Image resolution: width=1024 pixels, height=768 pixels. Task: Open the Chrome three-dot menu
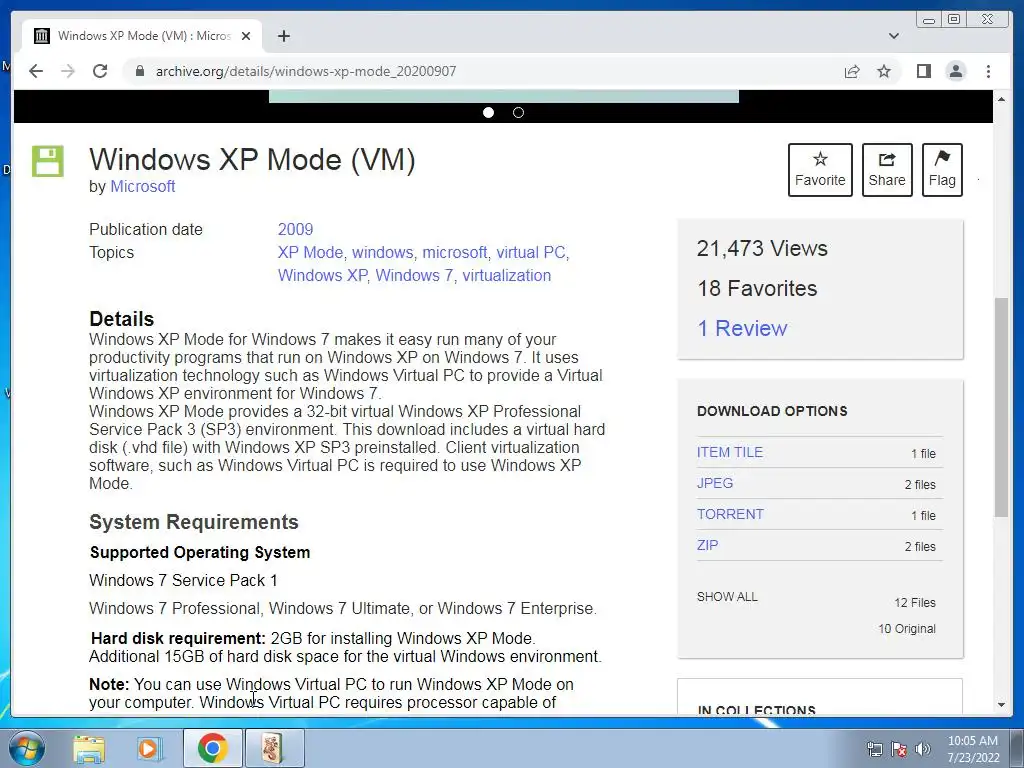988,71
